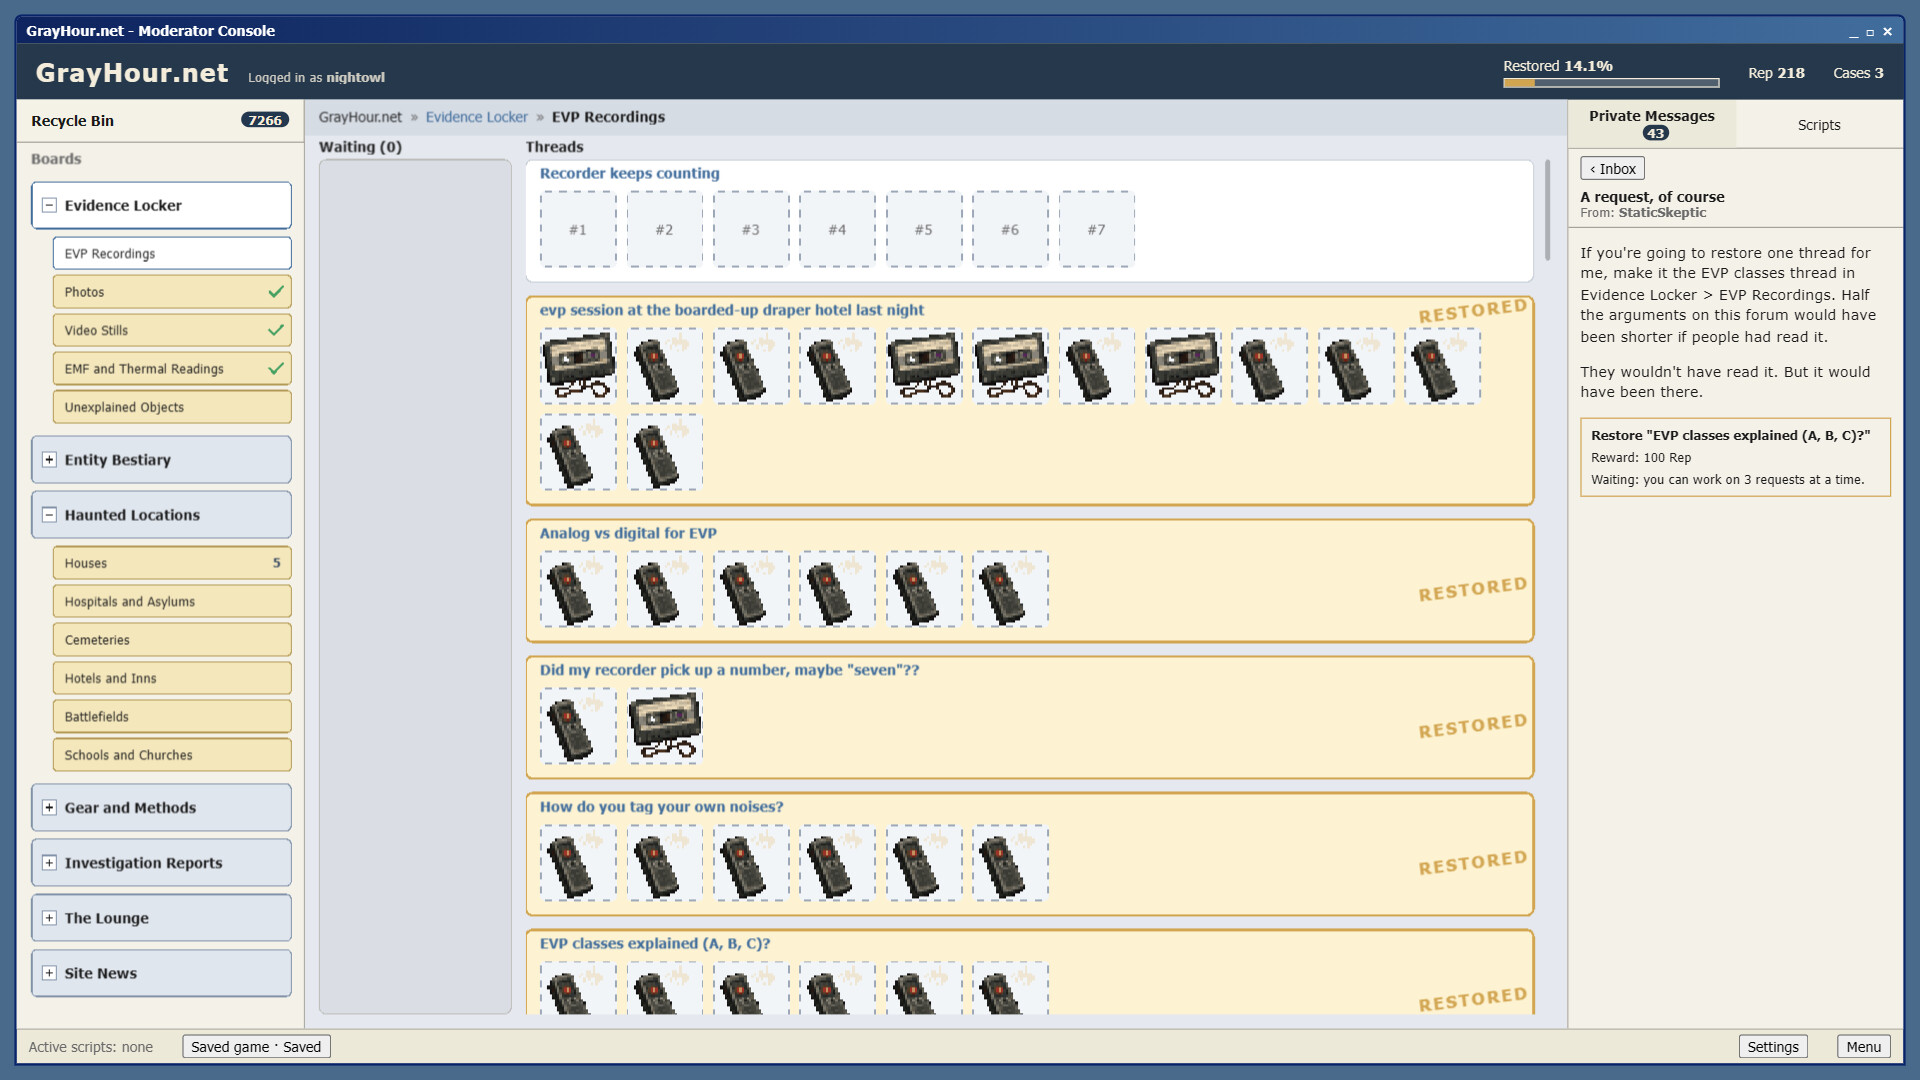Click the Restored progress bar
The width and height of the screenshot is (1920, 1080).
[x=1611, y=83]
